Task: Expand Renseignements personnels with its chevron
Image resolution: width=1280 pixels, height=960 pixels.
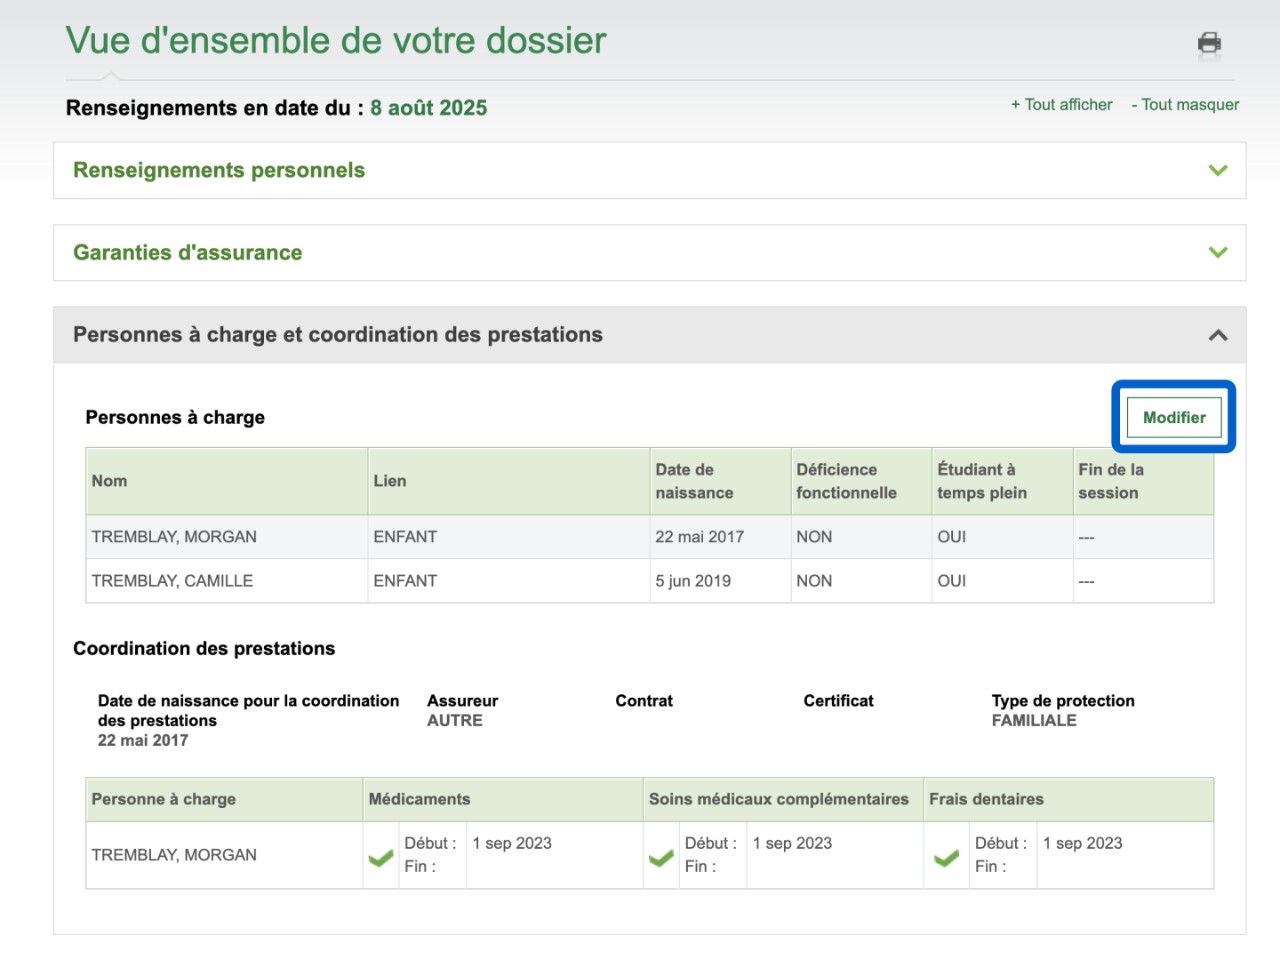Action: click(x=1217, y=170)
